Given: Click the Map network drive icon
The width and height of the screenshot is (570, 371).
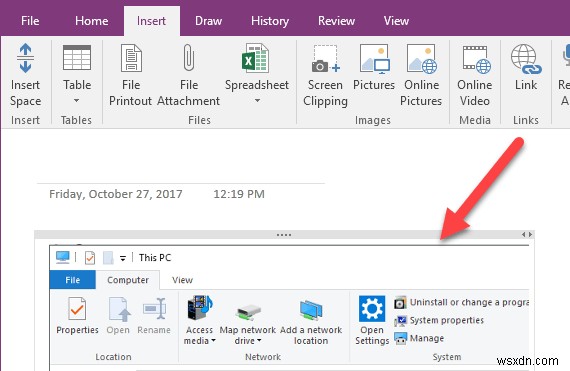Looking at the screenshot, I should [248, 312].
